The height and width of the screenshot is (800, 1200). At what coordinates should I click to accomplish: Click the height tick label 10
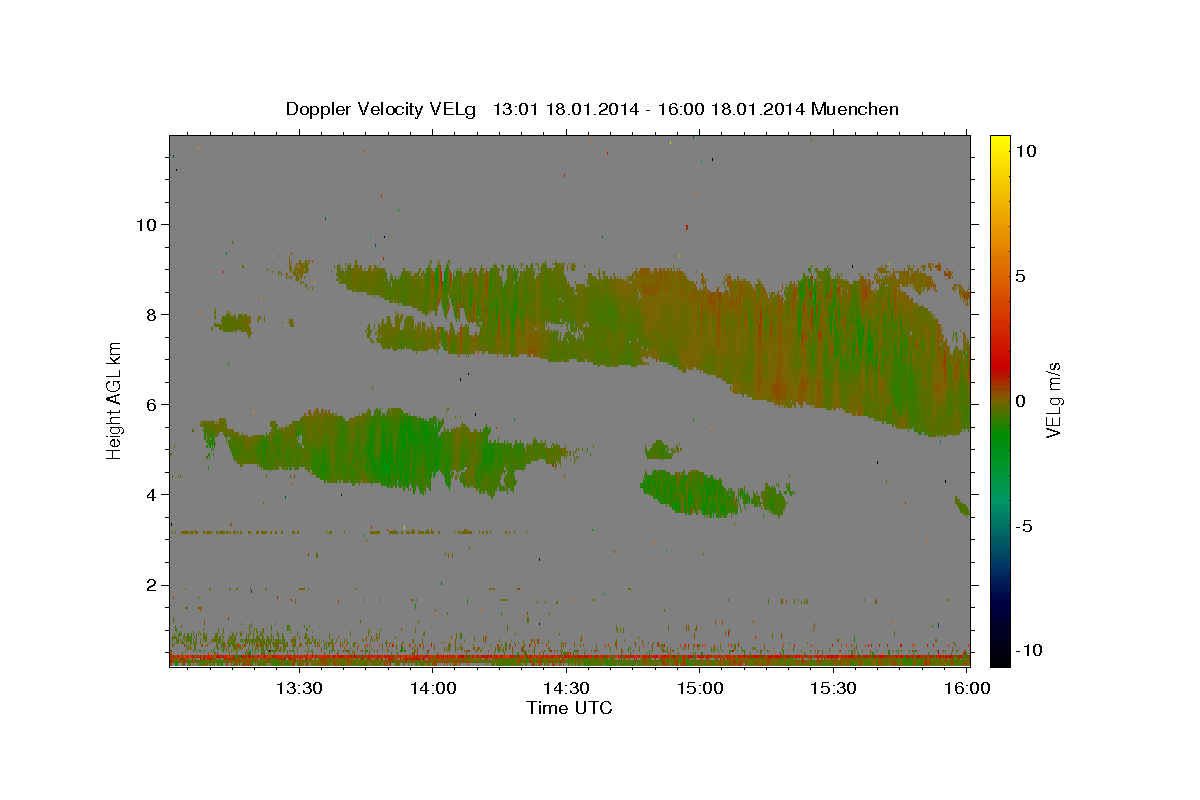pos(145,224)
